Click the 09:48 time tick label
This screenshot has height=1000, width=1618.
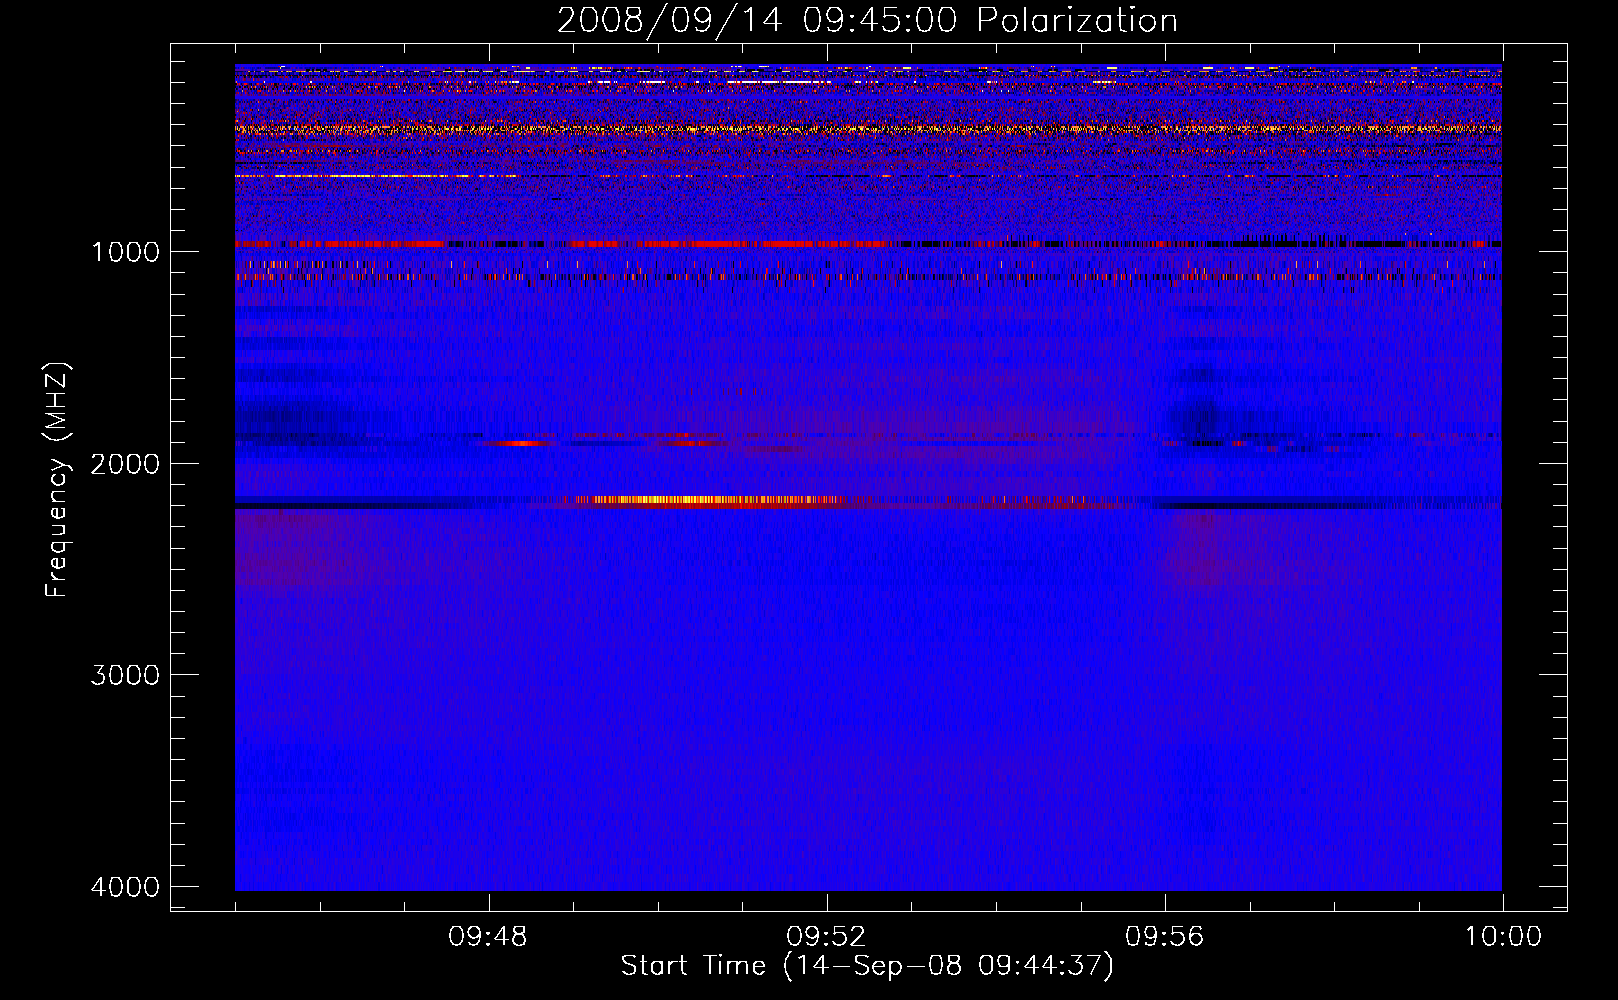click(488, 937)
